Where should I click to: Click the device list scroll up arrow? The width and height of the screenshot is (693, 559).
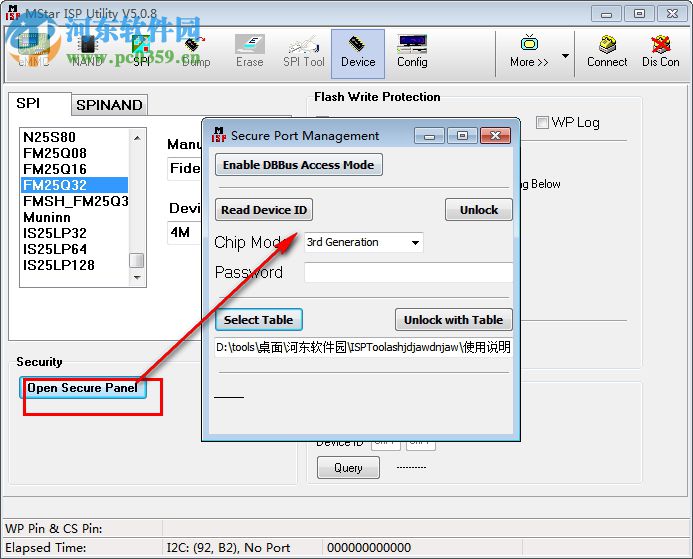(137, 138)
